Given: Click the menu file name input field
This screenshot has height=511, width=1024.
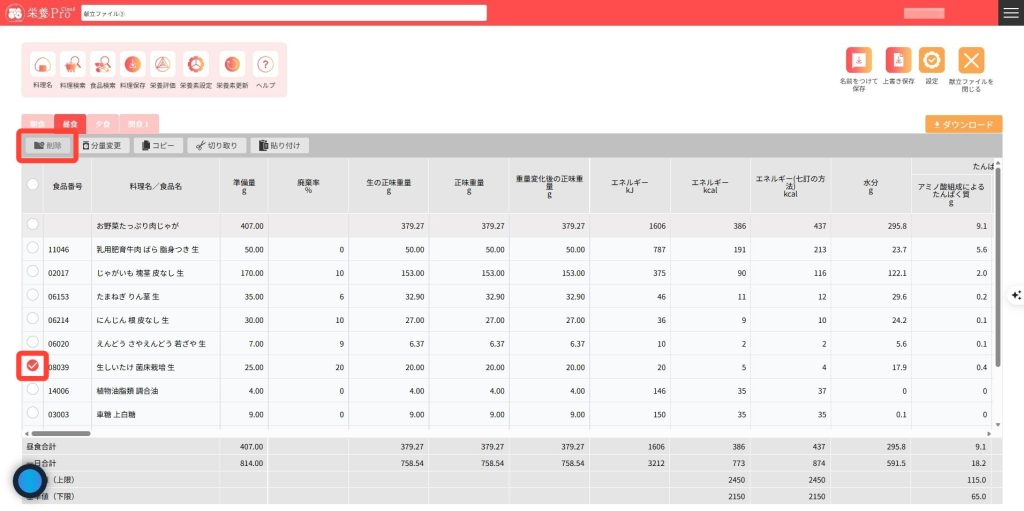Looking at the screenshot, I should (x=283, y=13).
